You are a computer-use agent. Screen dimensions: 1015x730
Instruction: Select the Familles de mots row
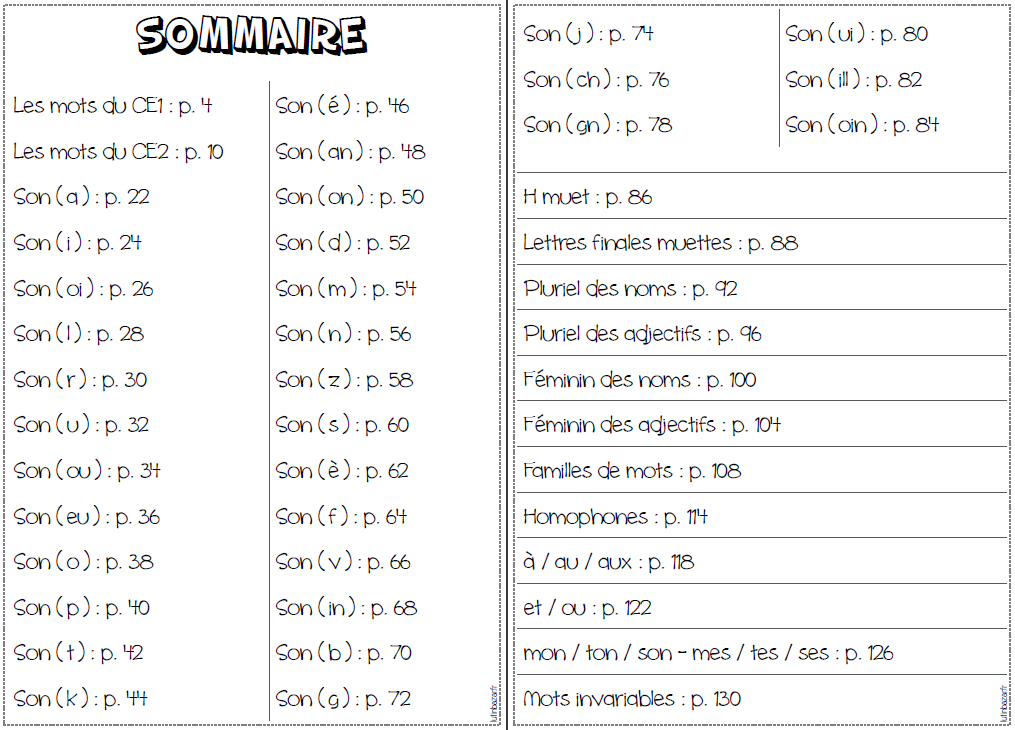(x=762, y=470)
